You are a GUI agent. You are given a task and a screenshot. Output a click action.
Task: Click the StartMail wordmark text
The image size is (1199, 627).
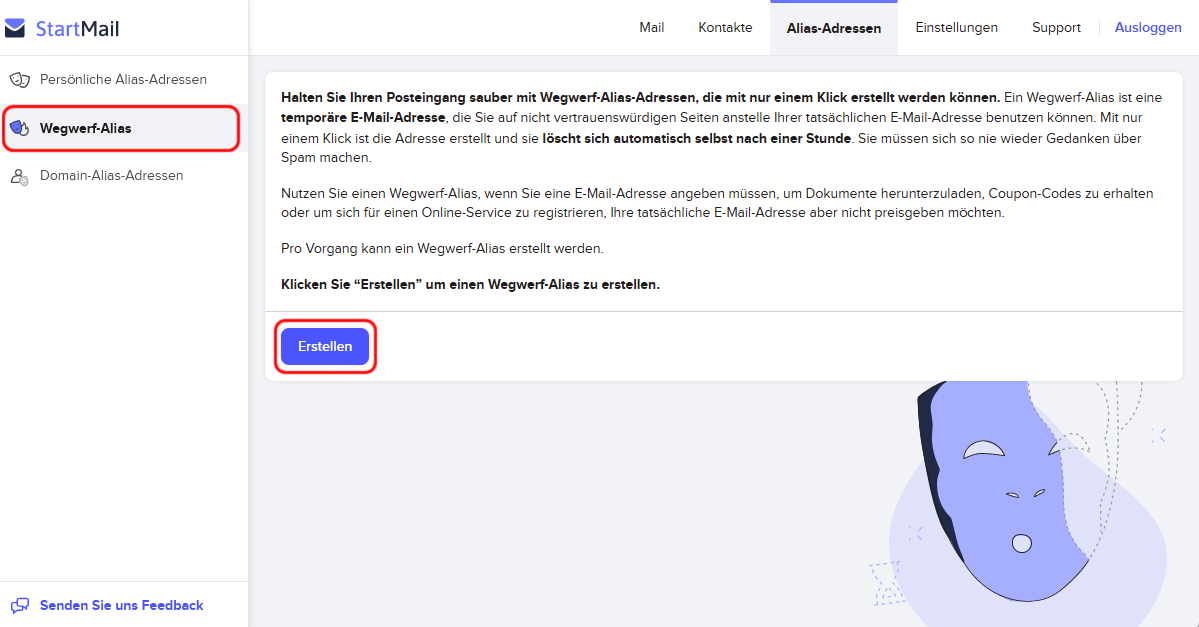(77, 29)
